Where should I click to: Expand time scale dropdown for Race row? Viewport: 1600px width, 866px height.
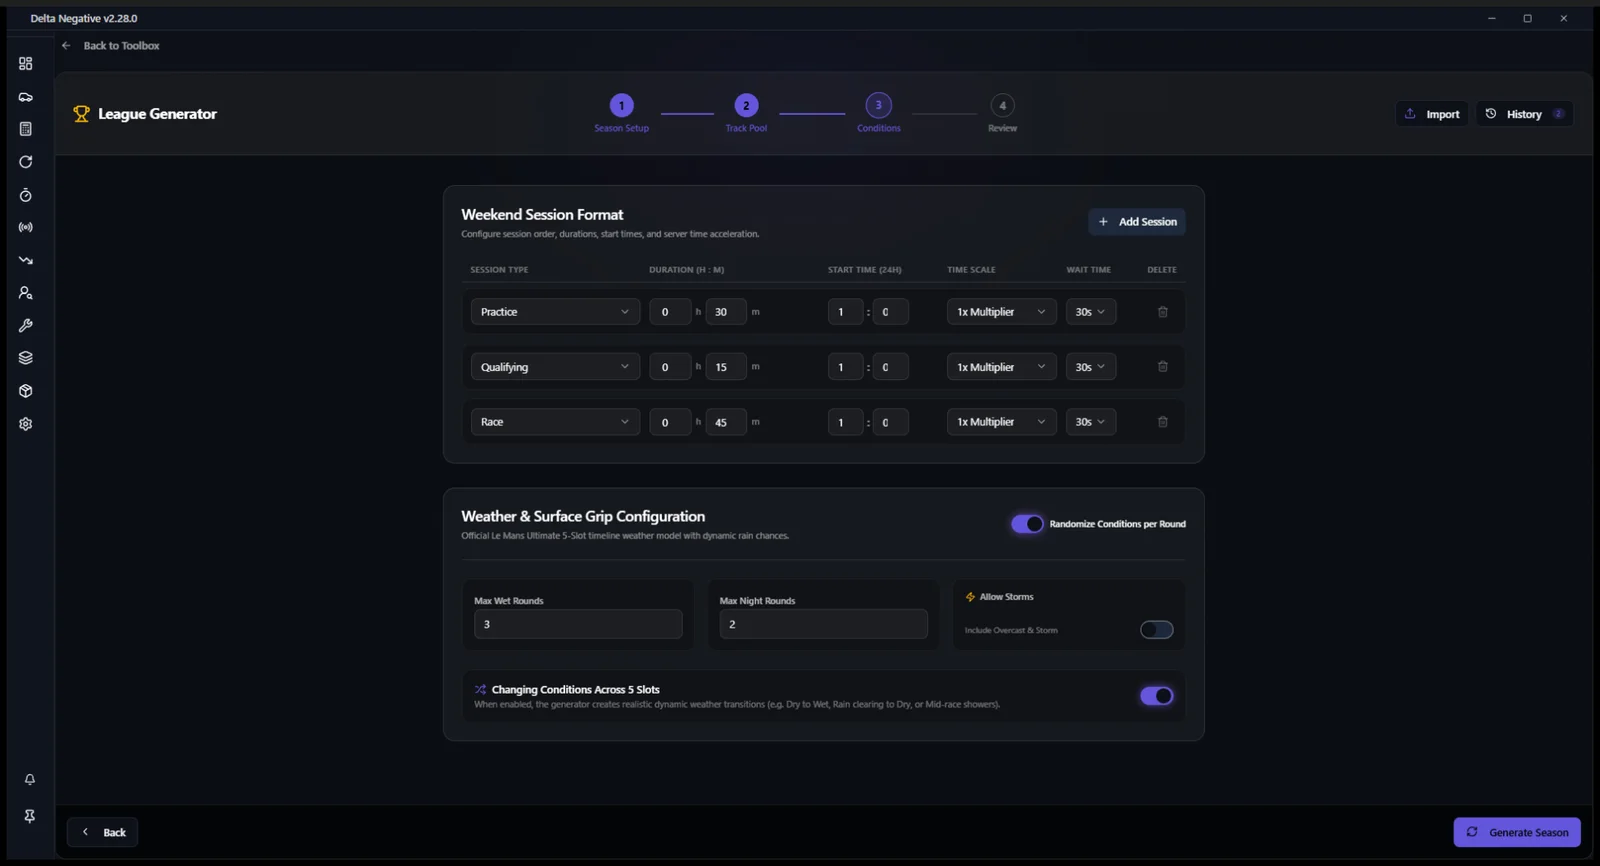pyautogui.click(x=1001, y=422)
